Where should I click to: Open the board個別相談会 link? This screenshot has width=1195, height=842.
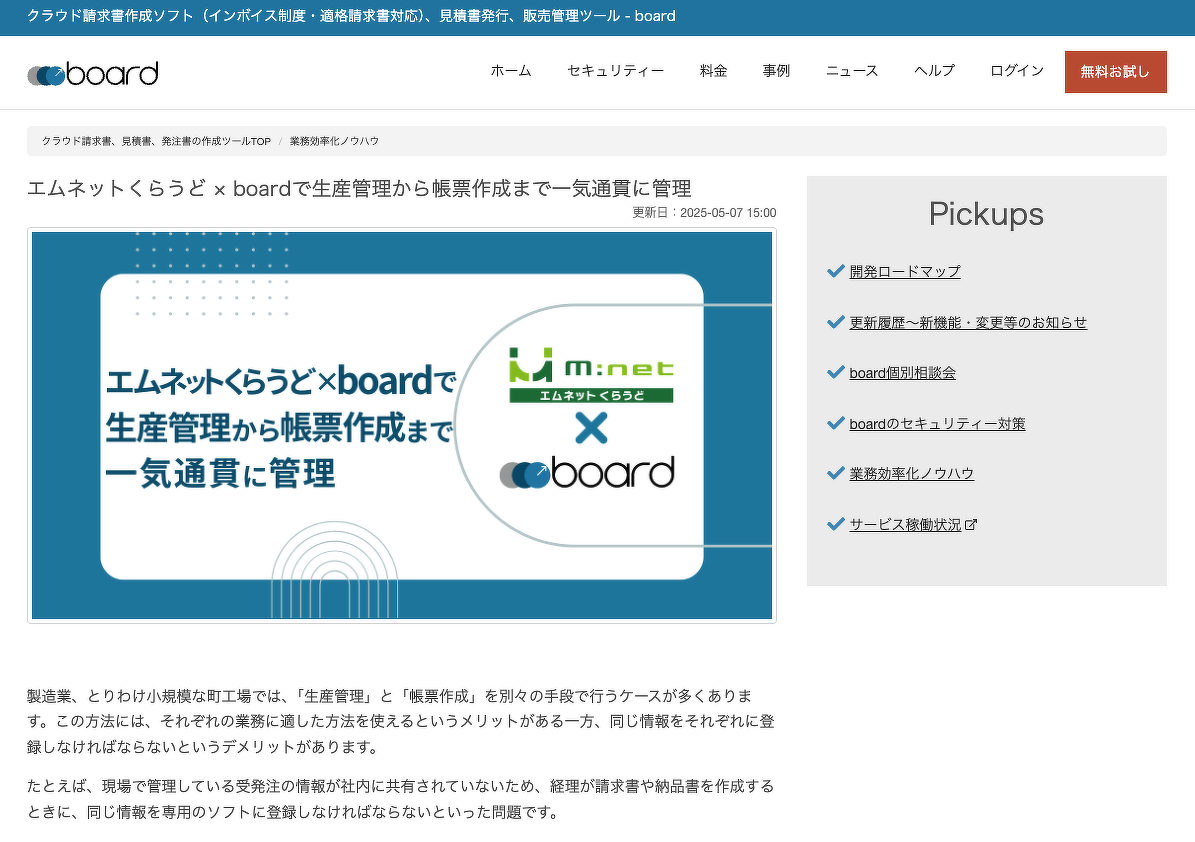tap(902, 373)
